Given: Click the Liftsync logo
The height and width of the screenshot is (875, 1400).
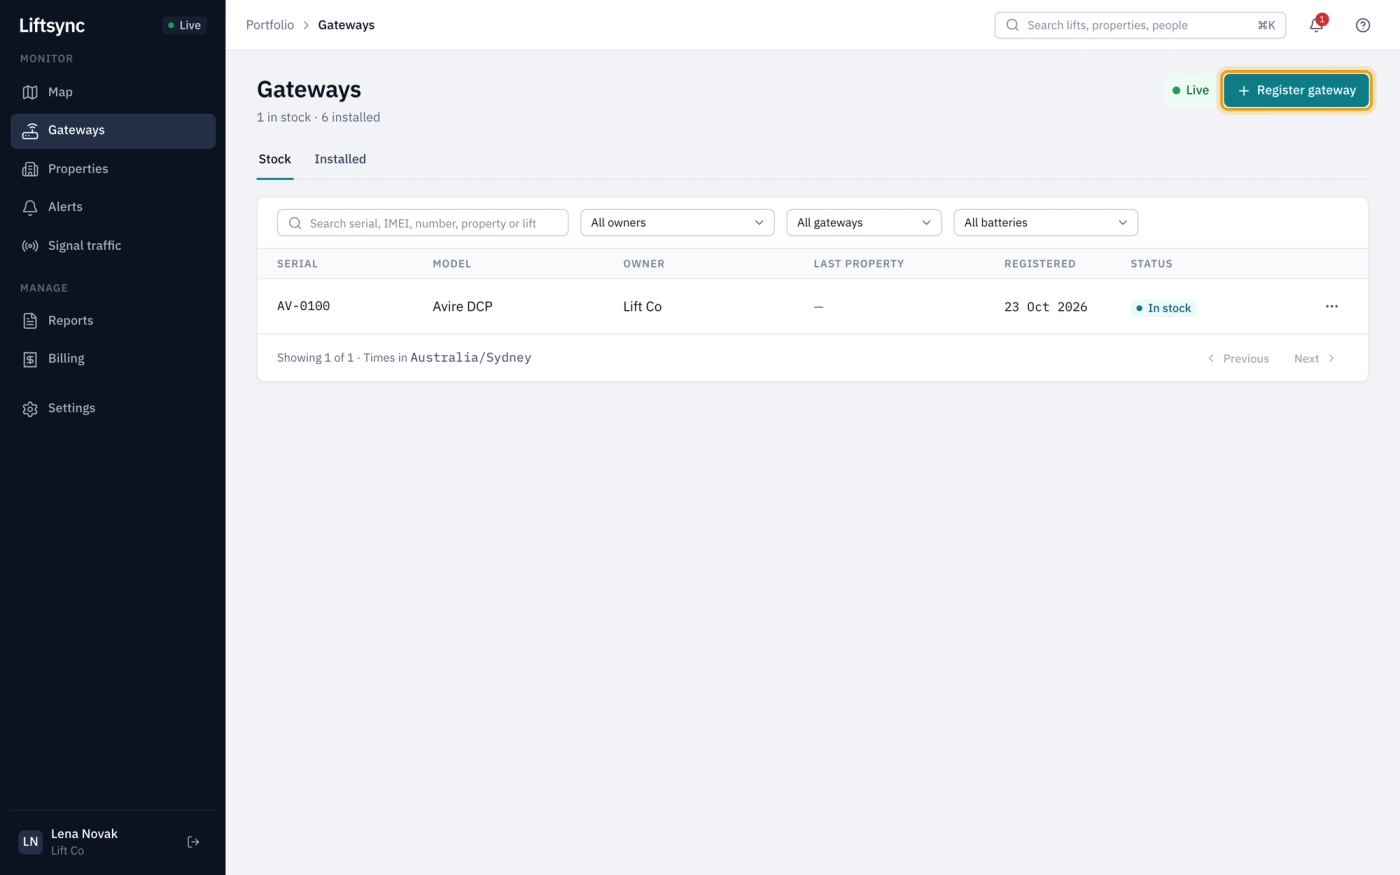Looking at the screenshot, I should tap(52, 25).
